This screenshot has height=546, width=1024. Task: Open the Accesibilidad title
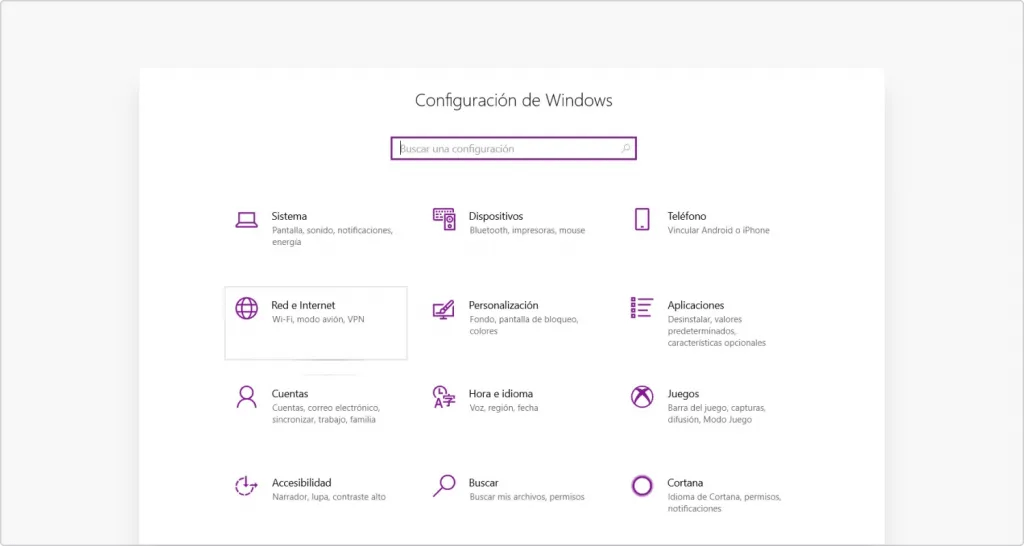302,483
